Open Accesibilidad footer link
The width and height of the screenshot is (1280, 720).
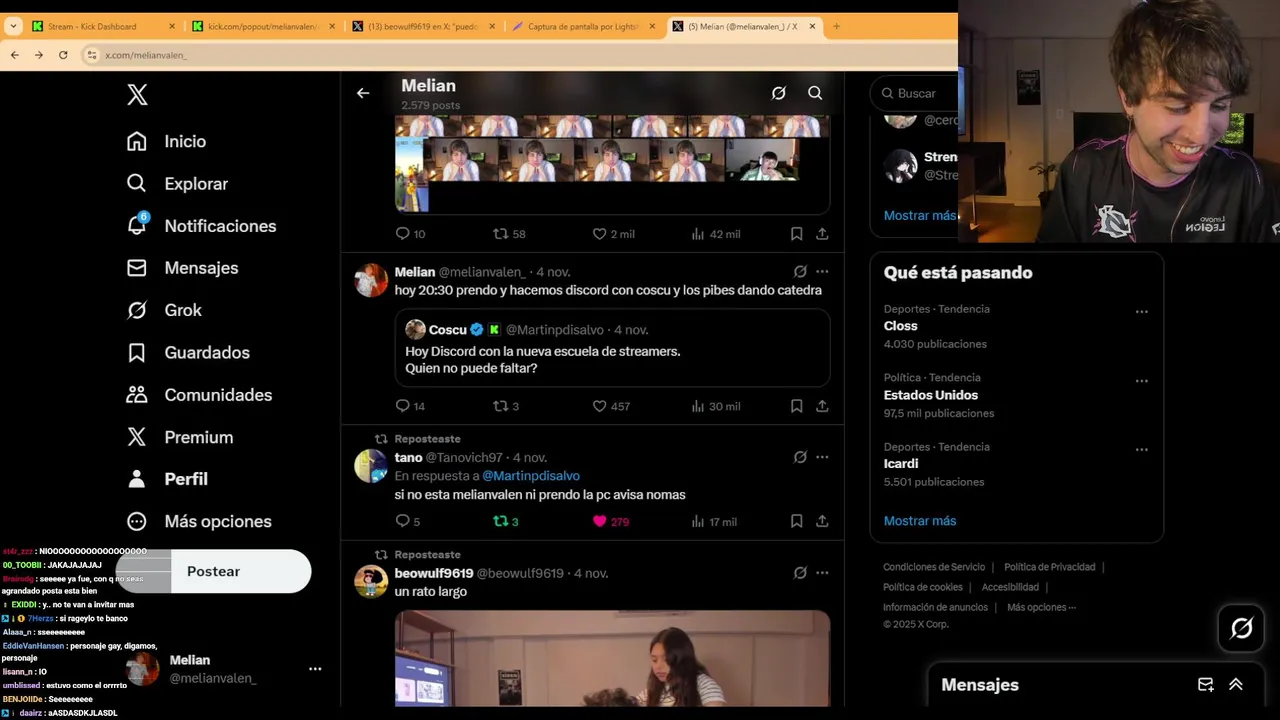[x=1010, y=587]
